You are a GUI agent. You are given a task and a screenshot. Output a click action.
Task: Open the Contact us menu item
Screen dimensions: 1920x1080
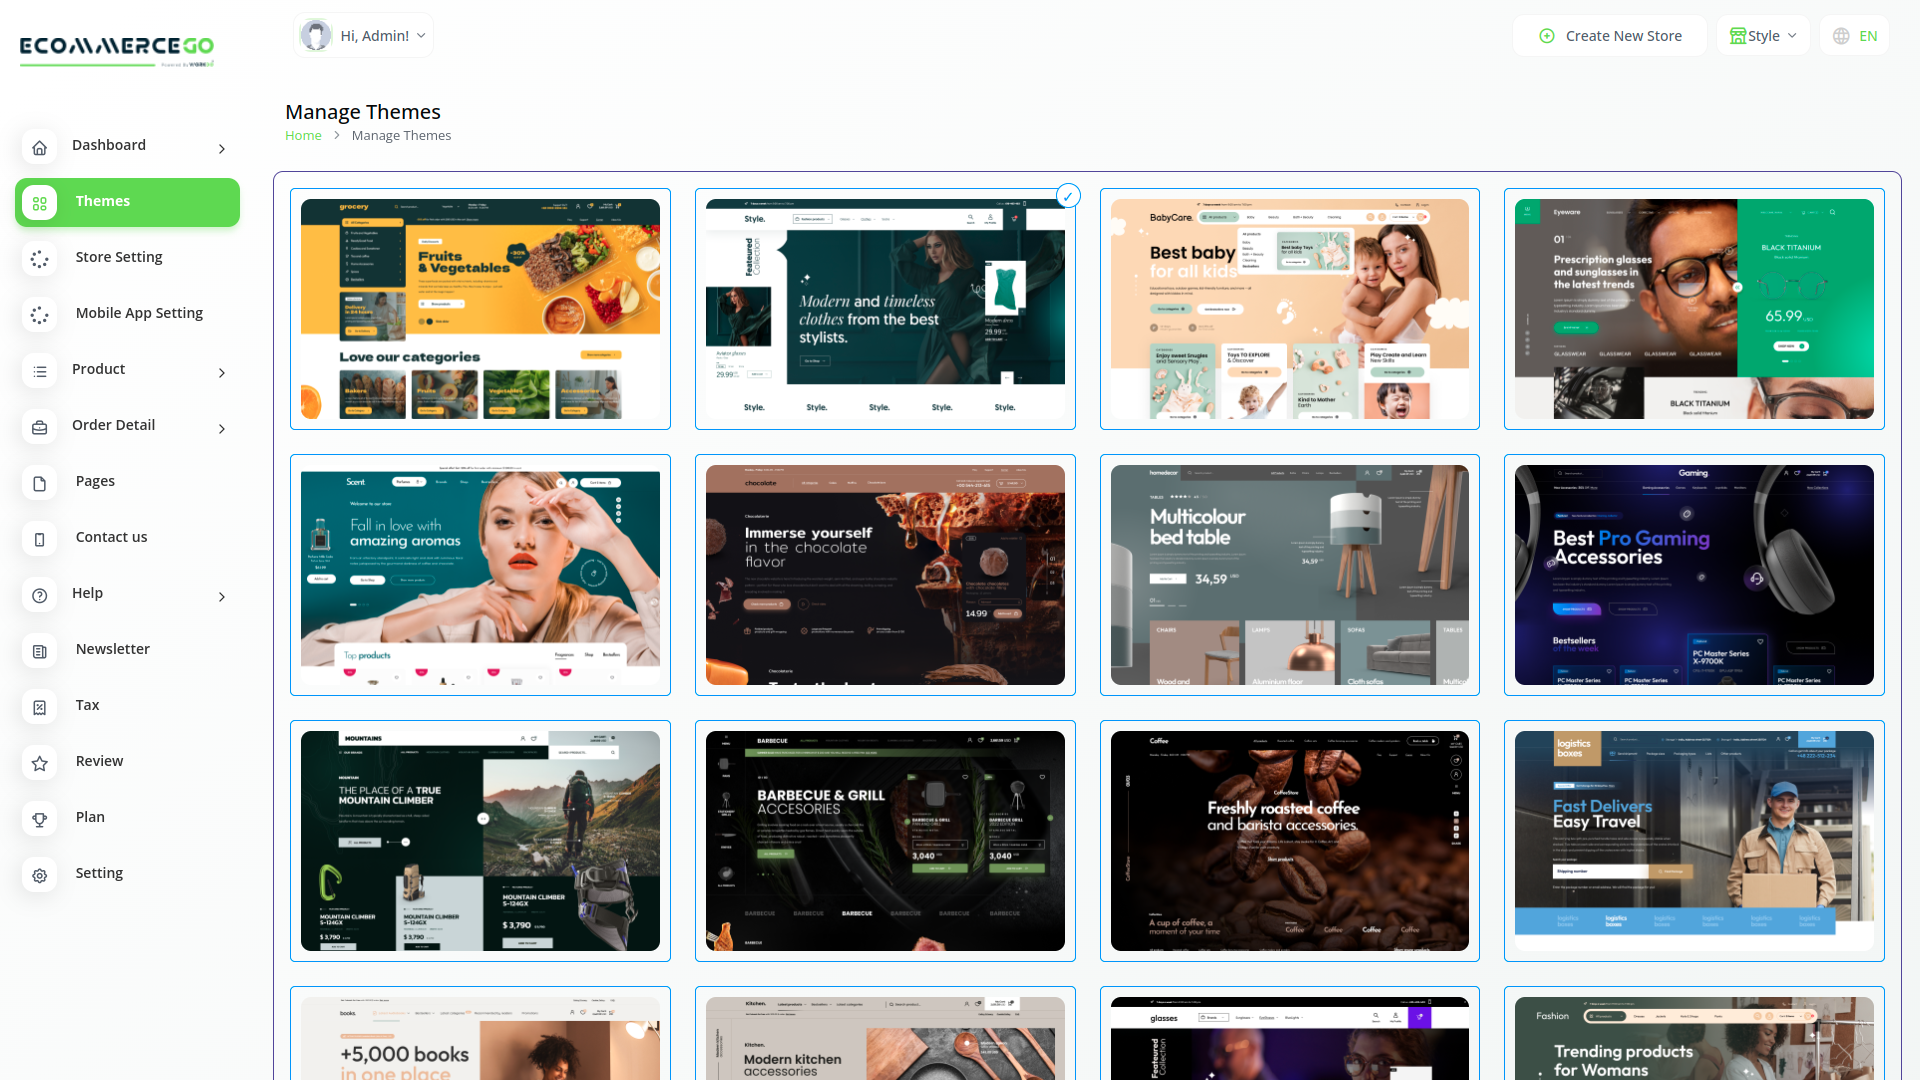coord(111,537)
